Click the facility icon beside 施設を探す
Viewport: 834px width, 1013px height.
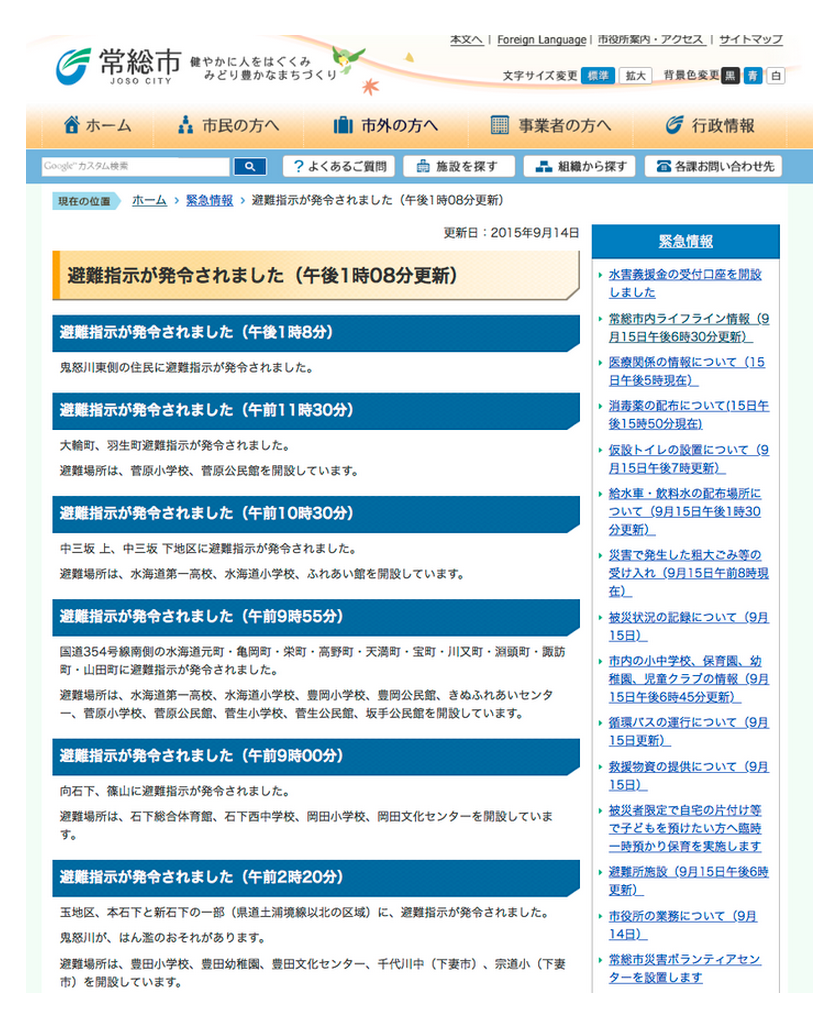point(422,167)
